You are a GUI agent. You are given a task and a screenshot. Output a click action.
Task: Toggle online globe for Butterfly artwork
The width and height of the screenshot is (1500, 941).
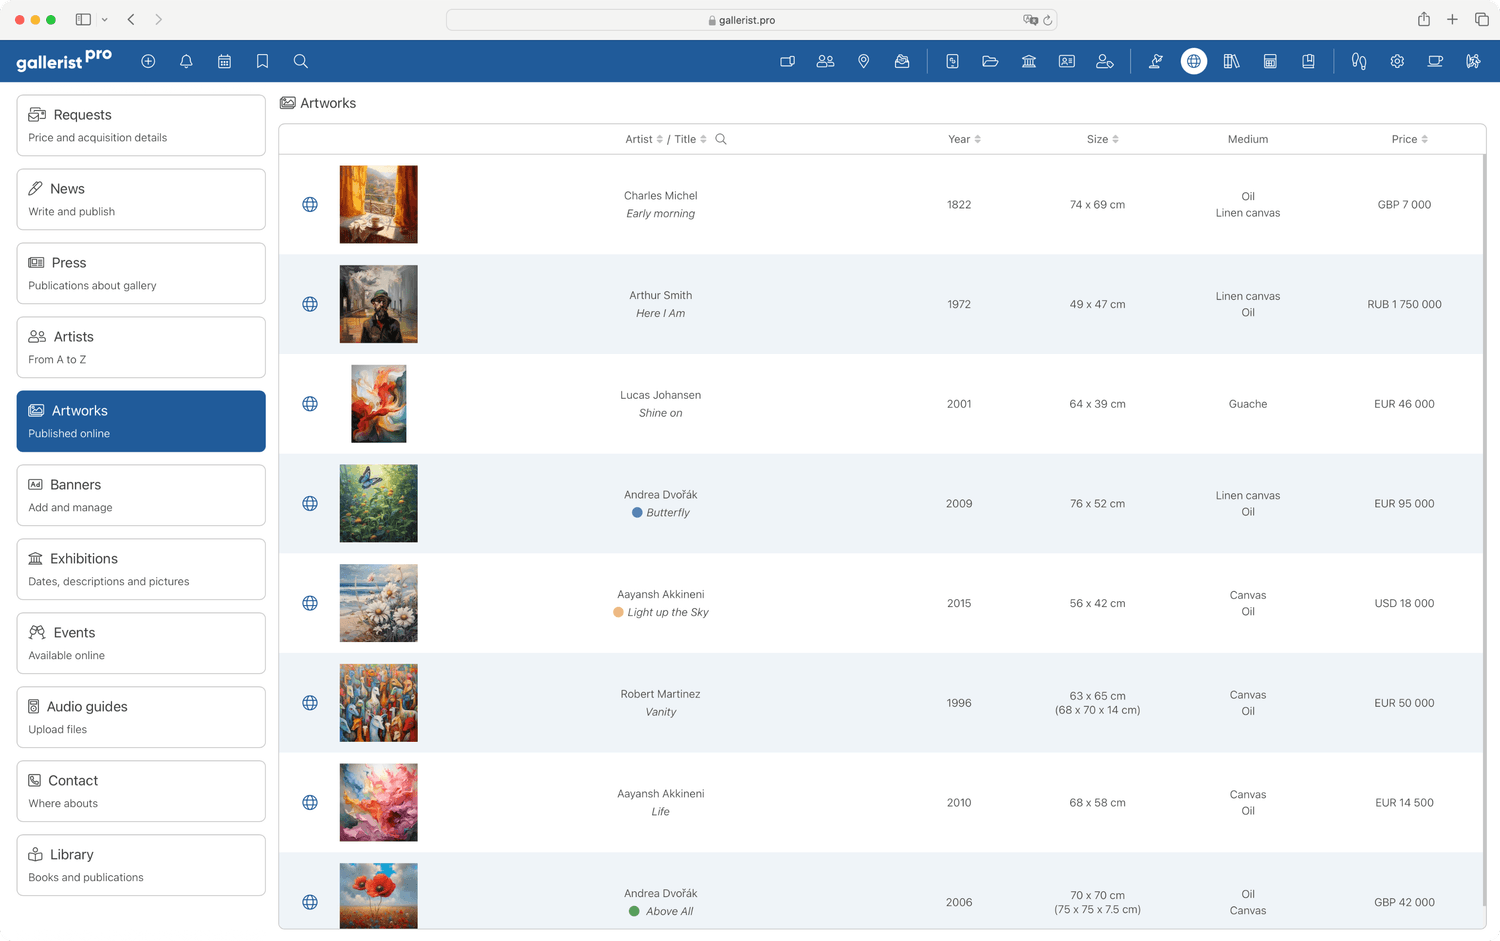tap(310, 503)
